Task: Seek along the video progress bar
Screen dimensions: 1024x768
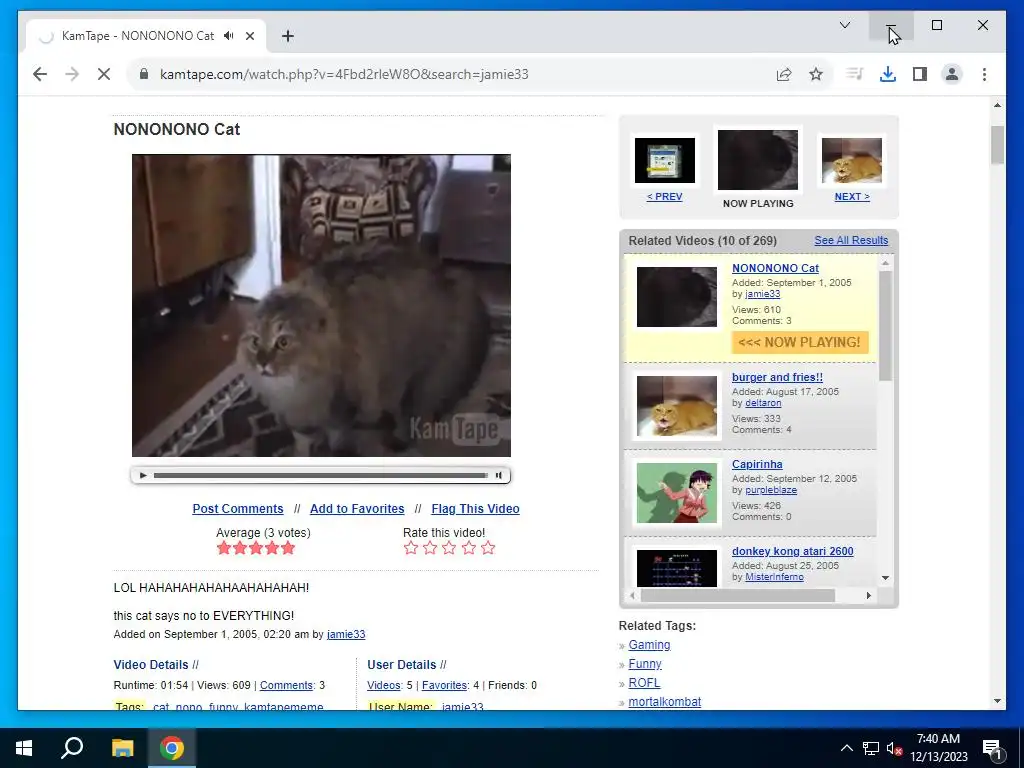Action: [x=321, y=475]
